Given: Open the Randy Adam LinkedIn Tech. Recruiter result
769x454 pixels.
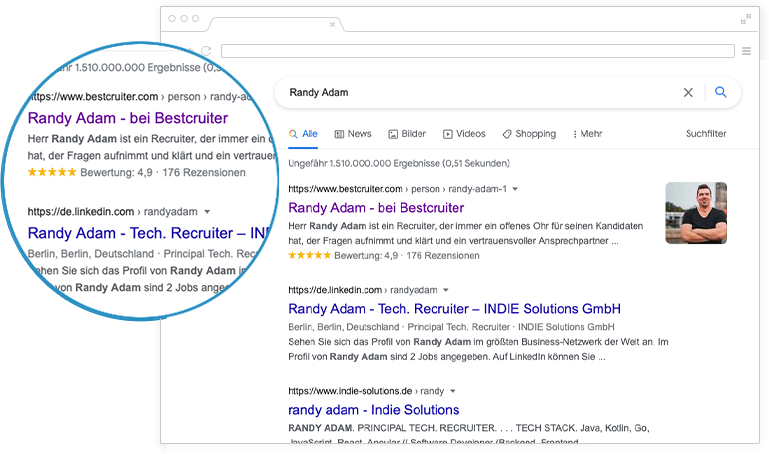Looking at the screenshot, I should tap(455, 309).
